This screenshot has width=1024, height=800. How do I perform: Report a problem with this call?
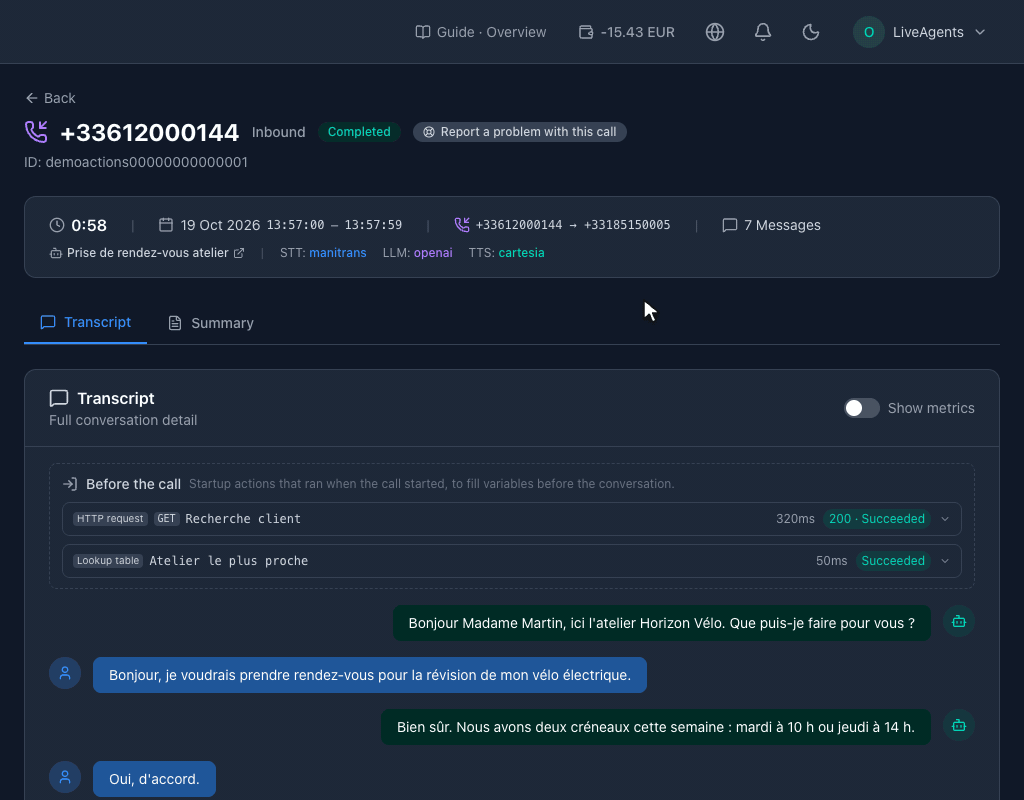click(520, 132)
